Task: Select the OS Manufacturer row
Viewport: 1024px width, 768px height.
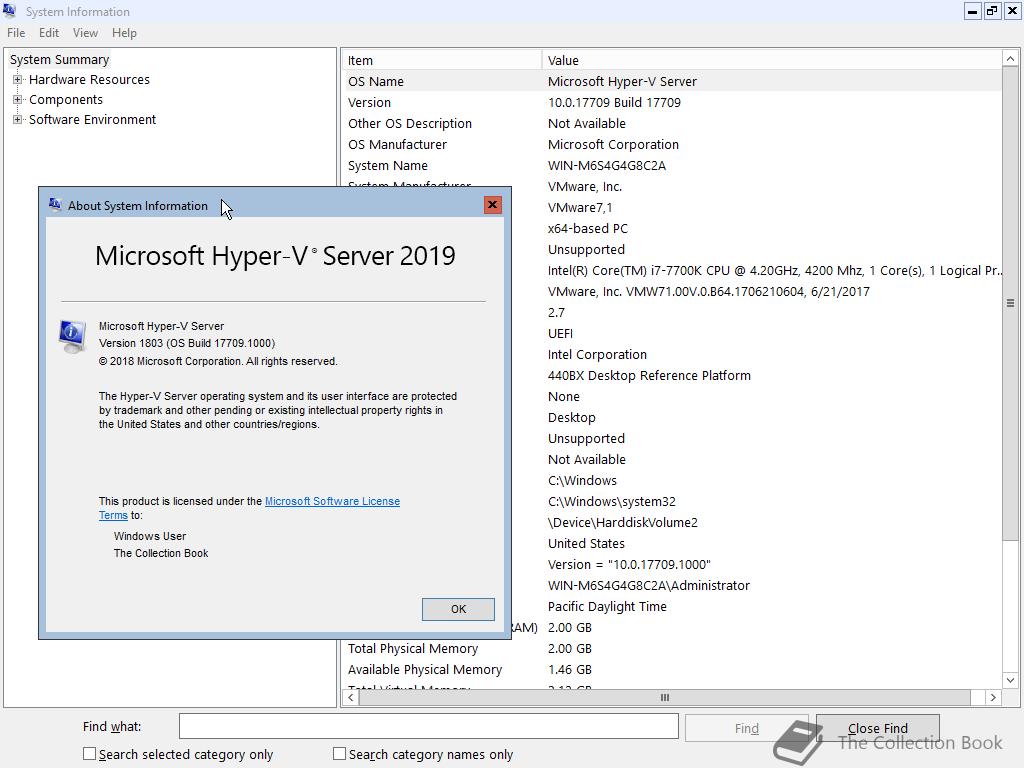Action: 672,144
